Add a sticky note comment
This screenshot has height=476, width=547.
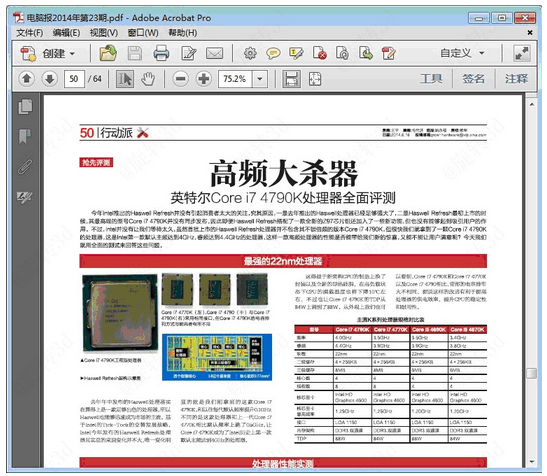(273, 53)
